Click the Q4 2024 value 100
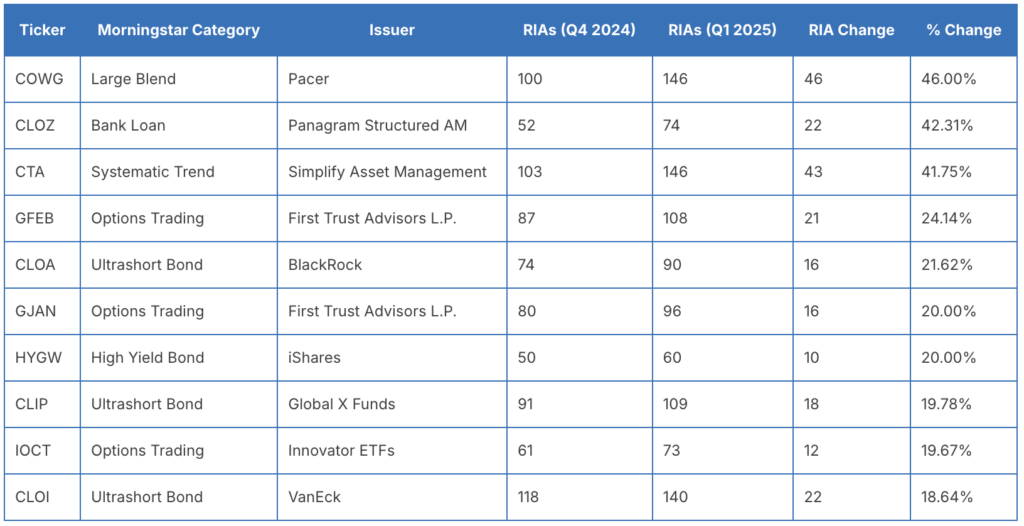Screen dimensions: 1024x526 click(x=530, y=79)
